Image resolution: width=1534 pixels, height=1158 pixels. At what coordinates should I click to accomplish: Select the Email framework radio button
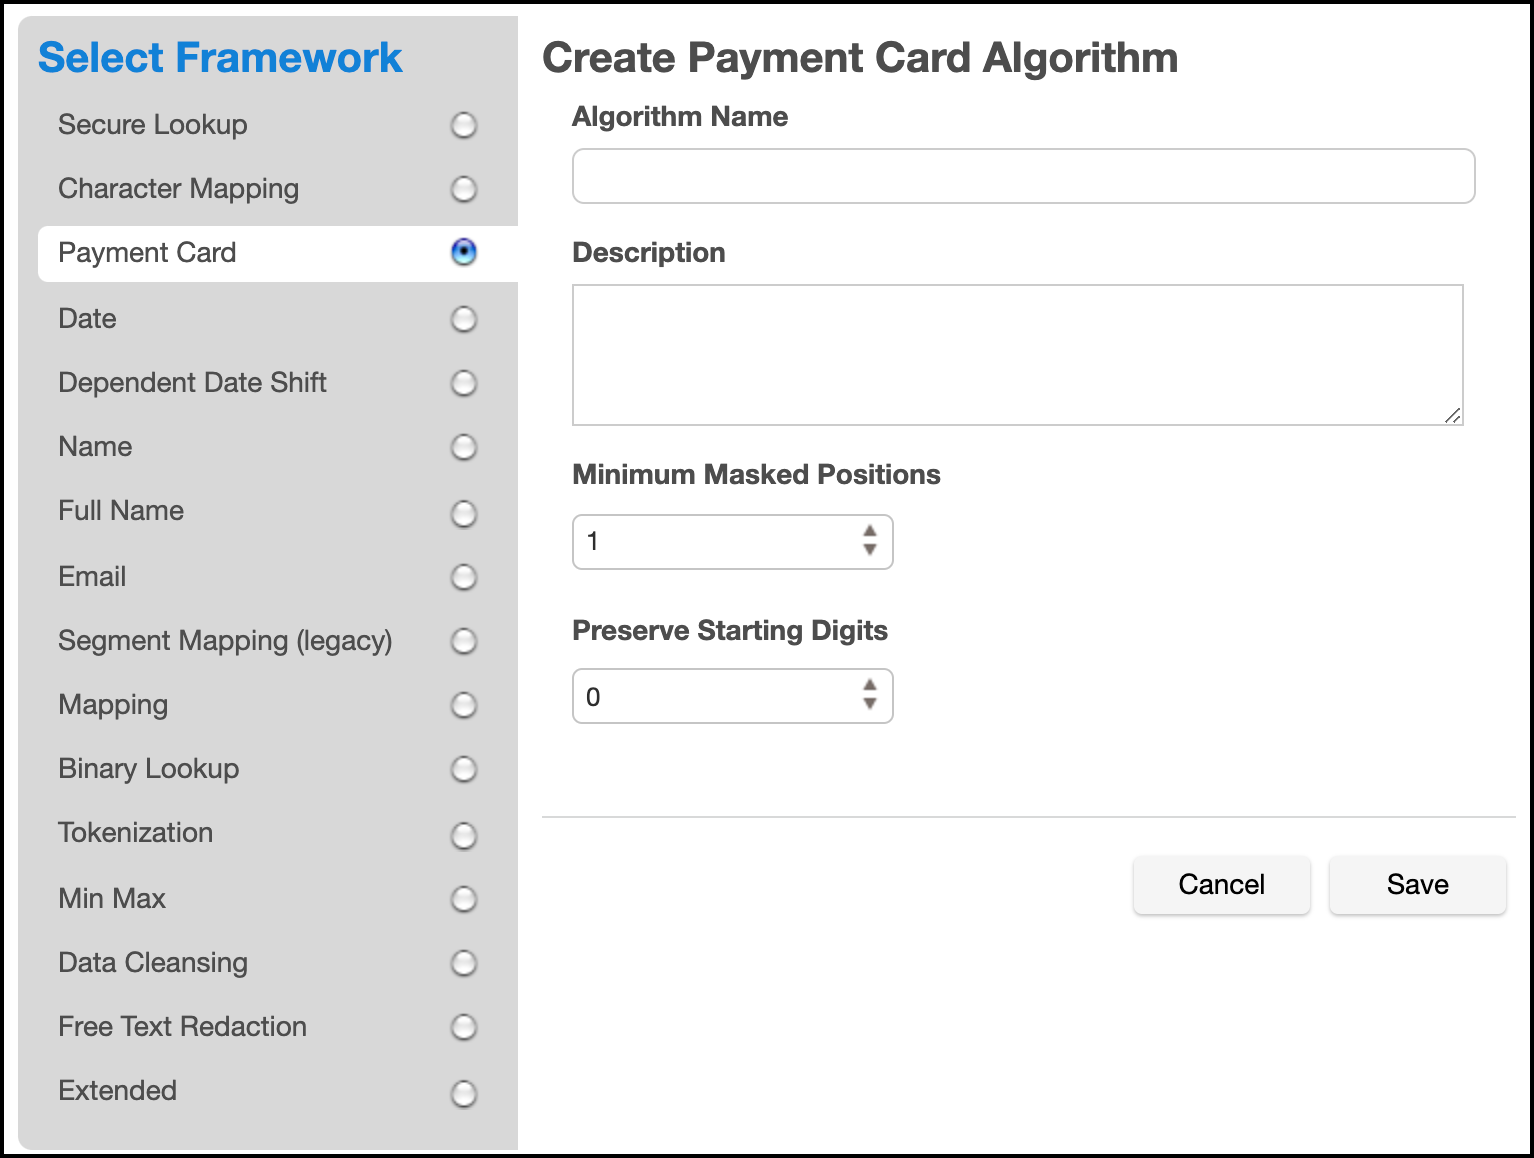pyautogui.click(x=464, y=577)
